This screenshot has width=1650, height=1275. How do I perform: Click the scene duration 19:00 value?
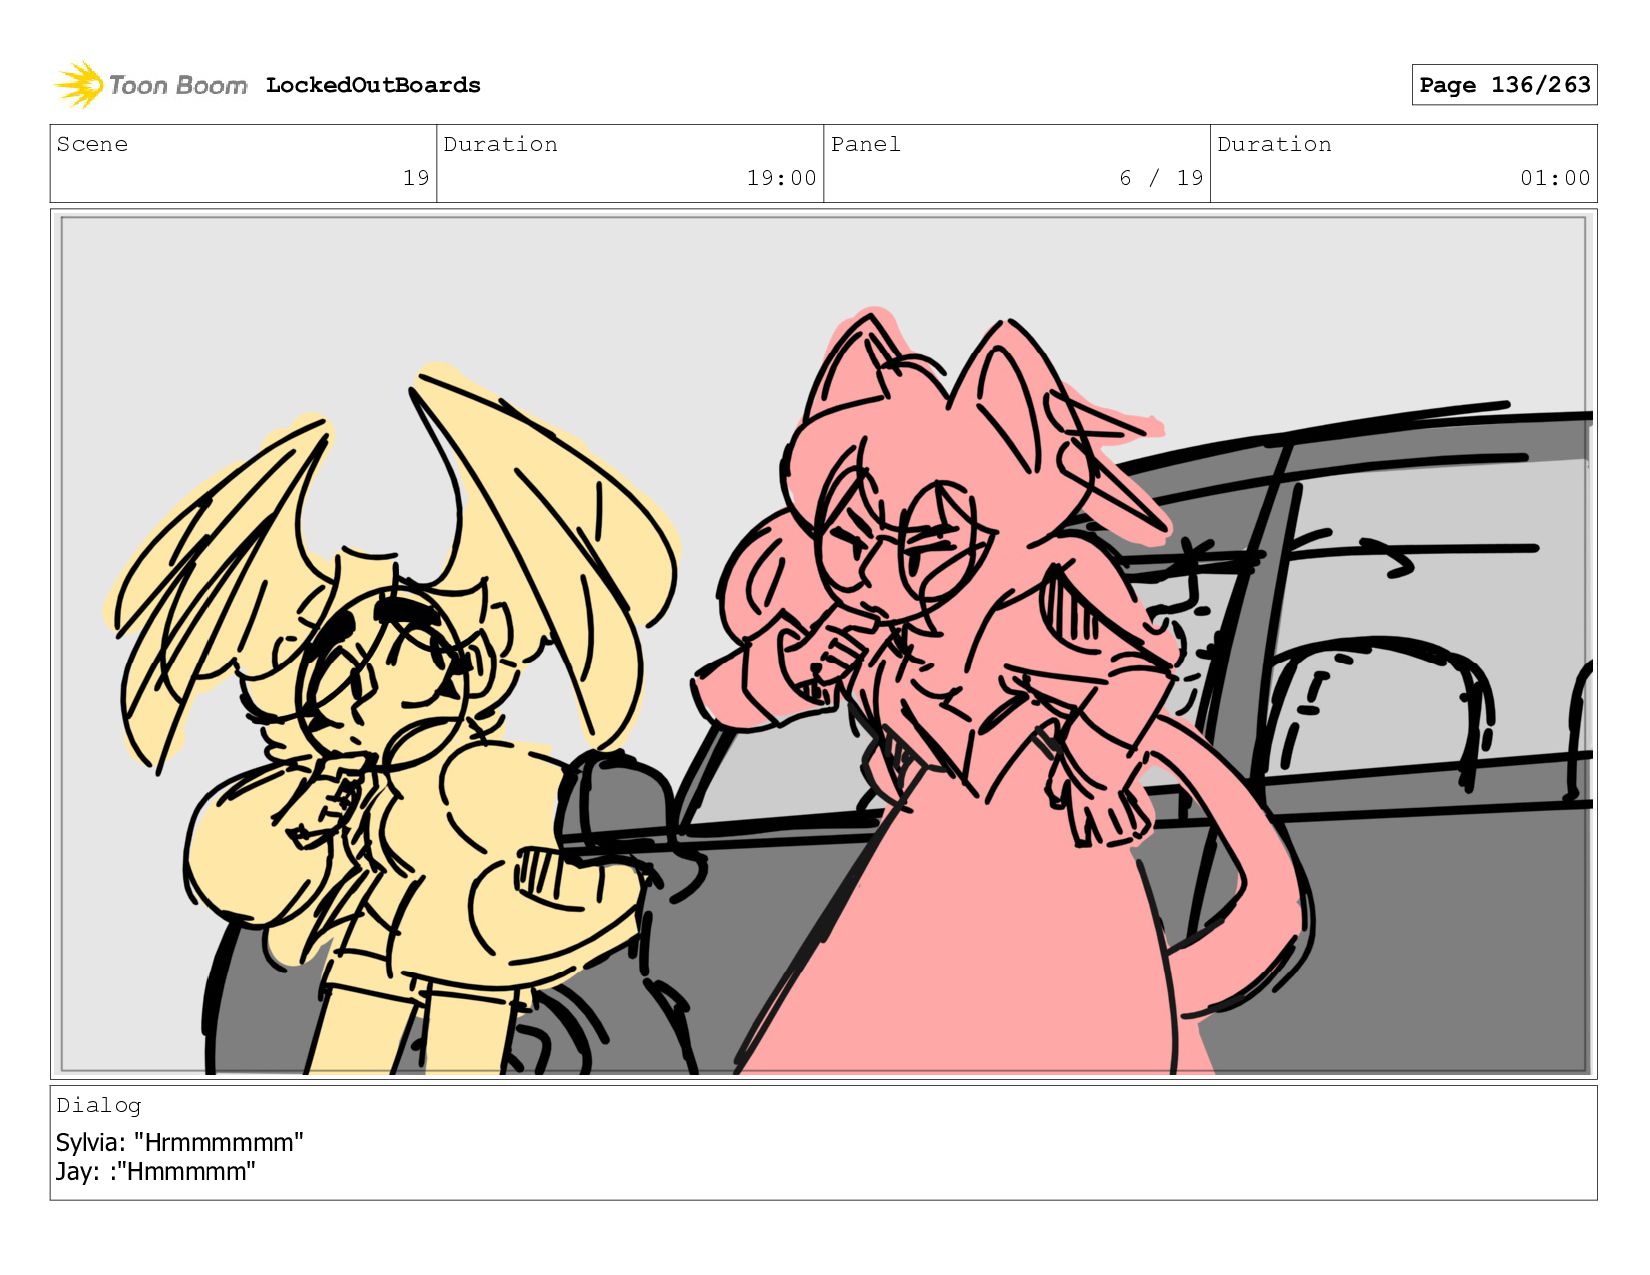coord(781,178)
